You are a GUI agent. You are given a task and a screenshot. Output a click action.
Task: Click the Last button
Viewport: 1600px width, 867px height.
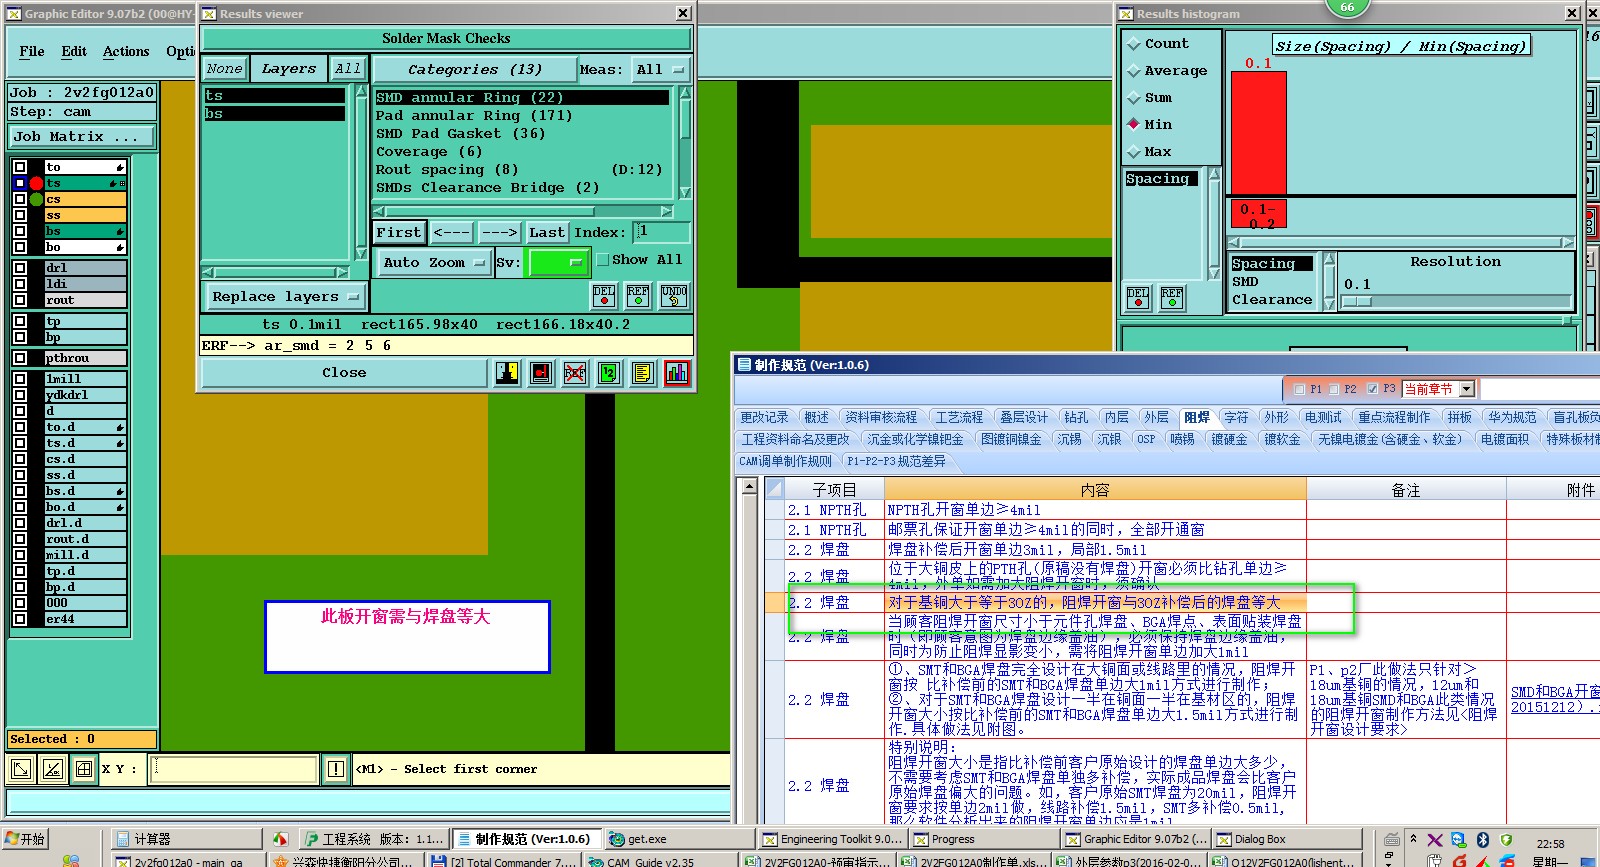pyautogui.click(x=547, y=232)
